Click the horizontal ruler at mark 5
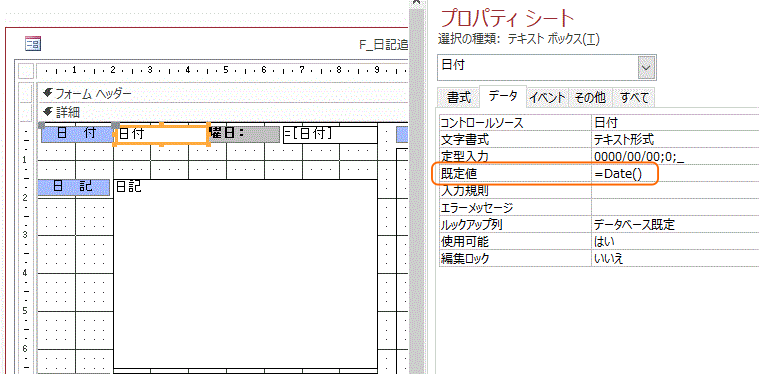The width and height of the screenshot is (759, 374). 226,71
